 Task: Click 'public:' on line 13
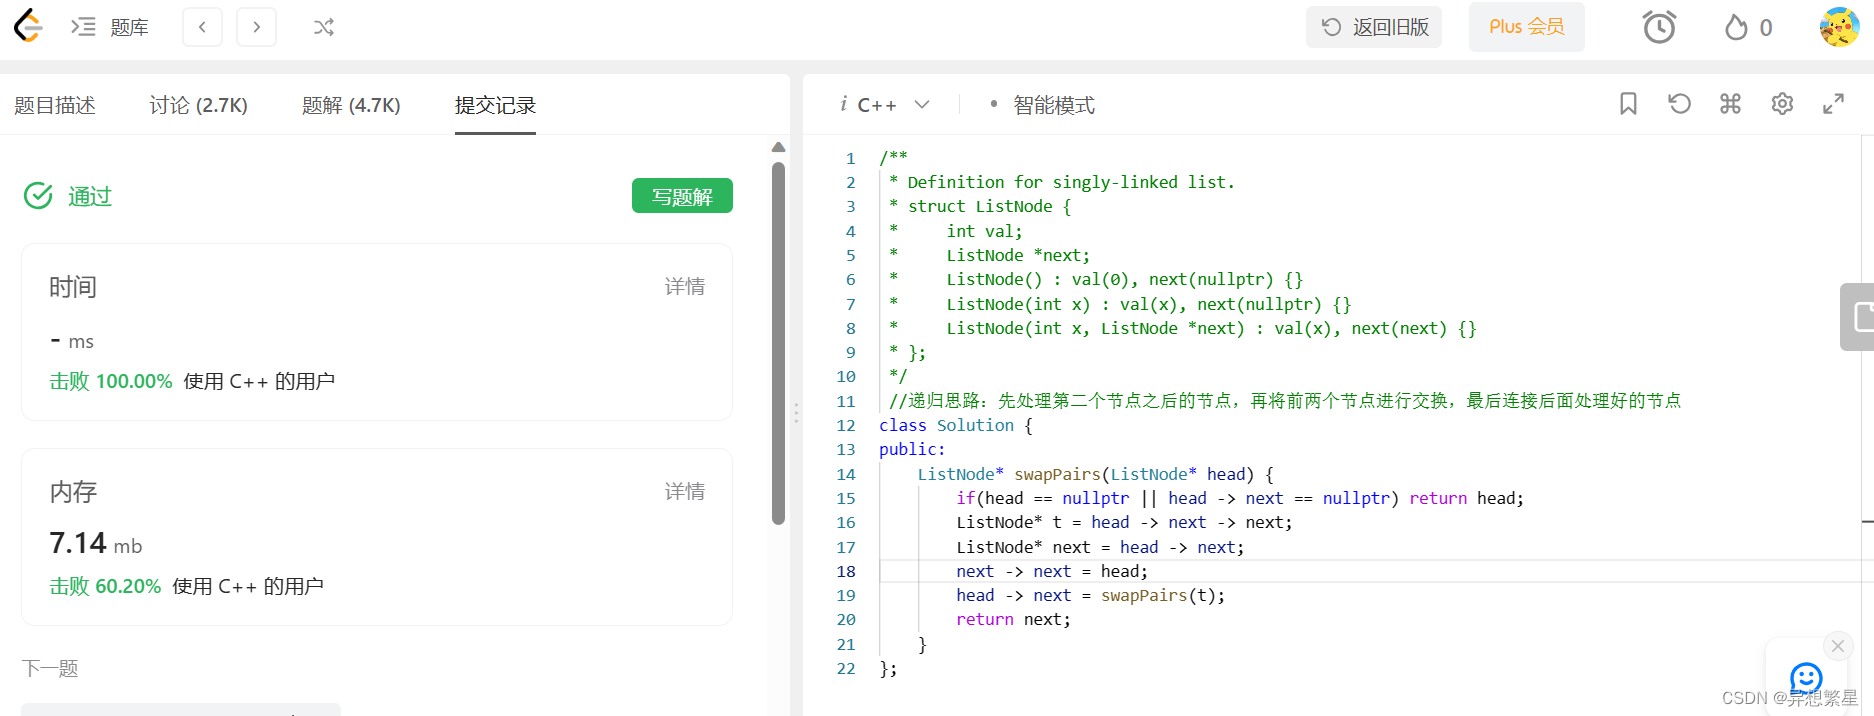912,449
